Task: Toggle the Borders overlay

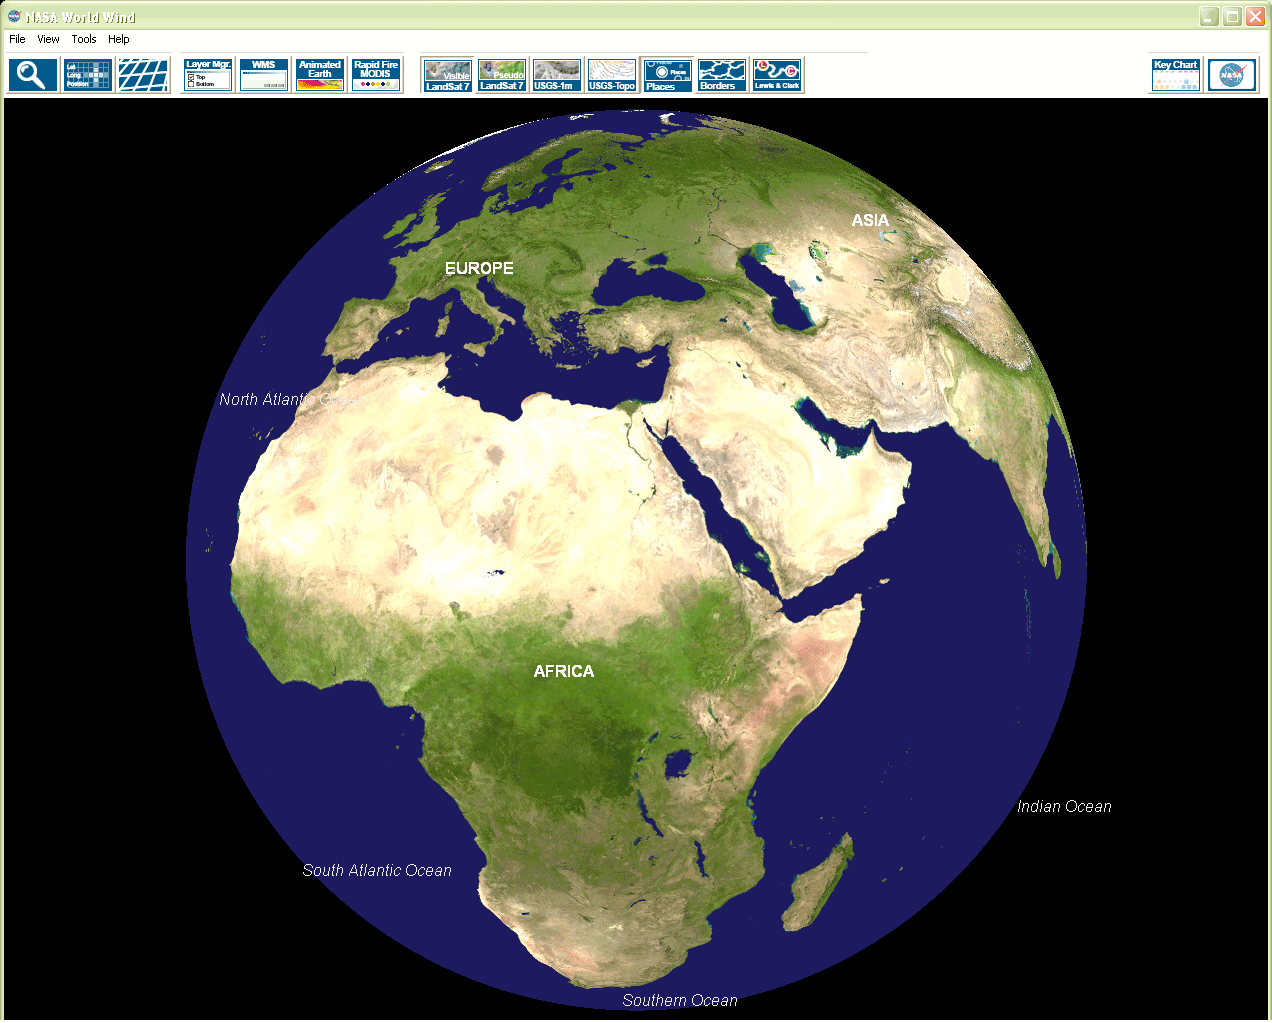Action: tap(722, 75)
